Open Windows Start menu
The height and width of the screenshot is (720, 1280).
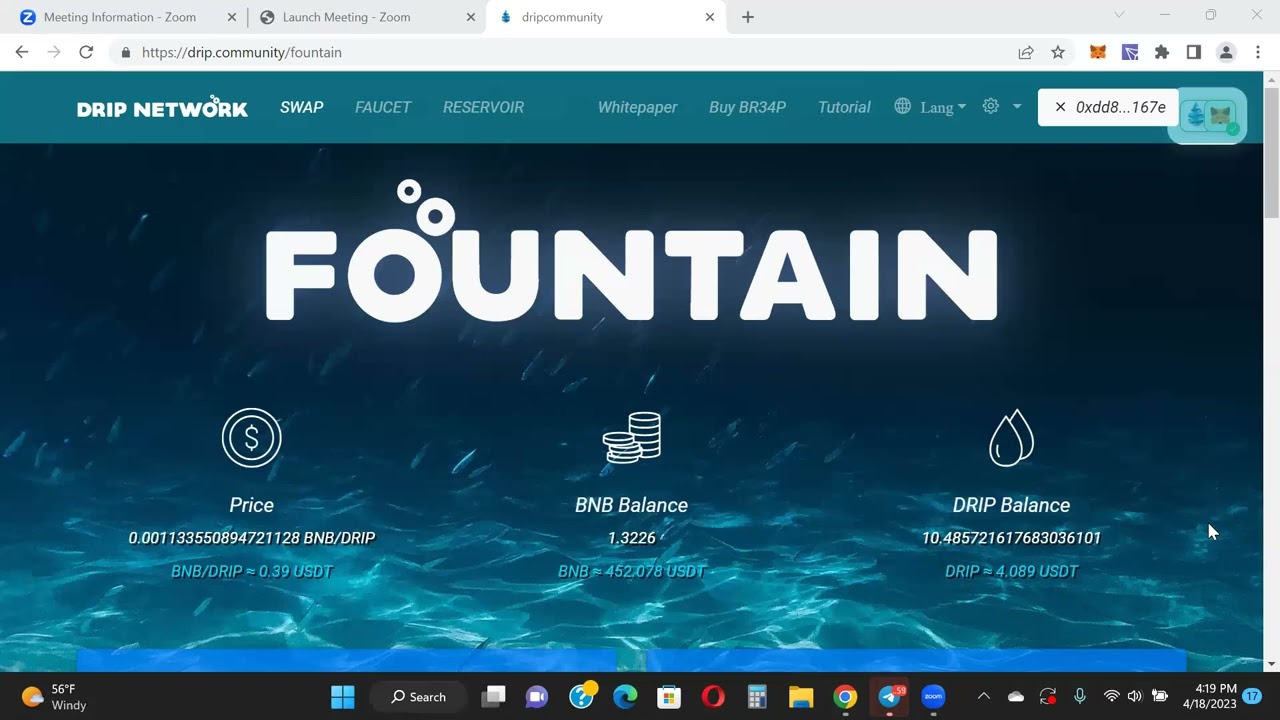[343, 697]
